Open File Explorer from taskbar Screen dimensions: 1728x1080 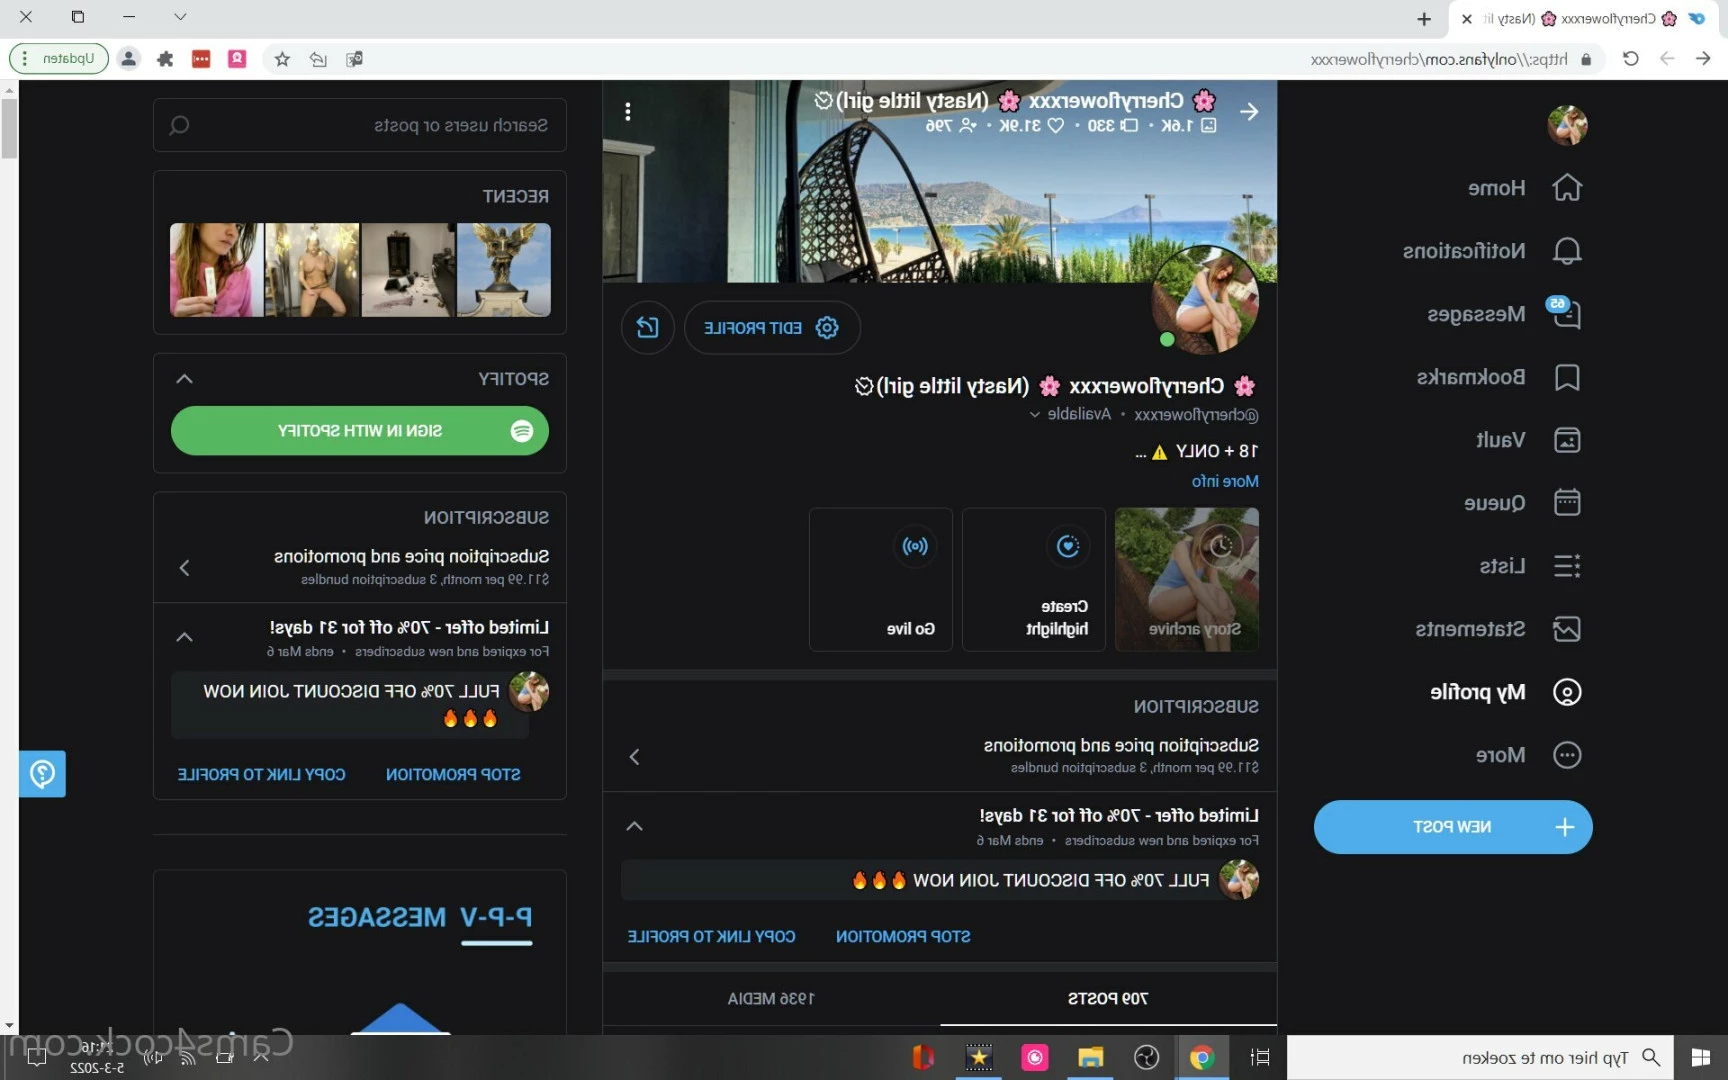tap(1090, 1057)
